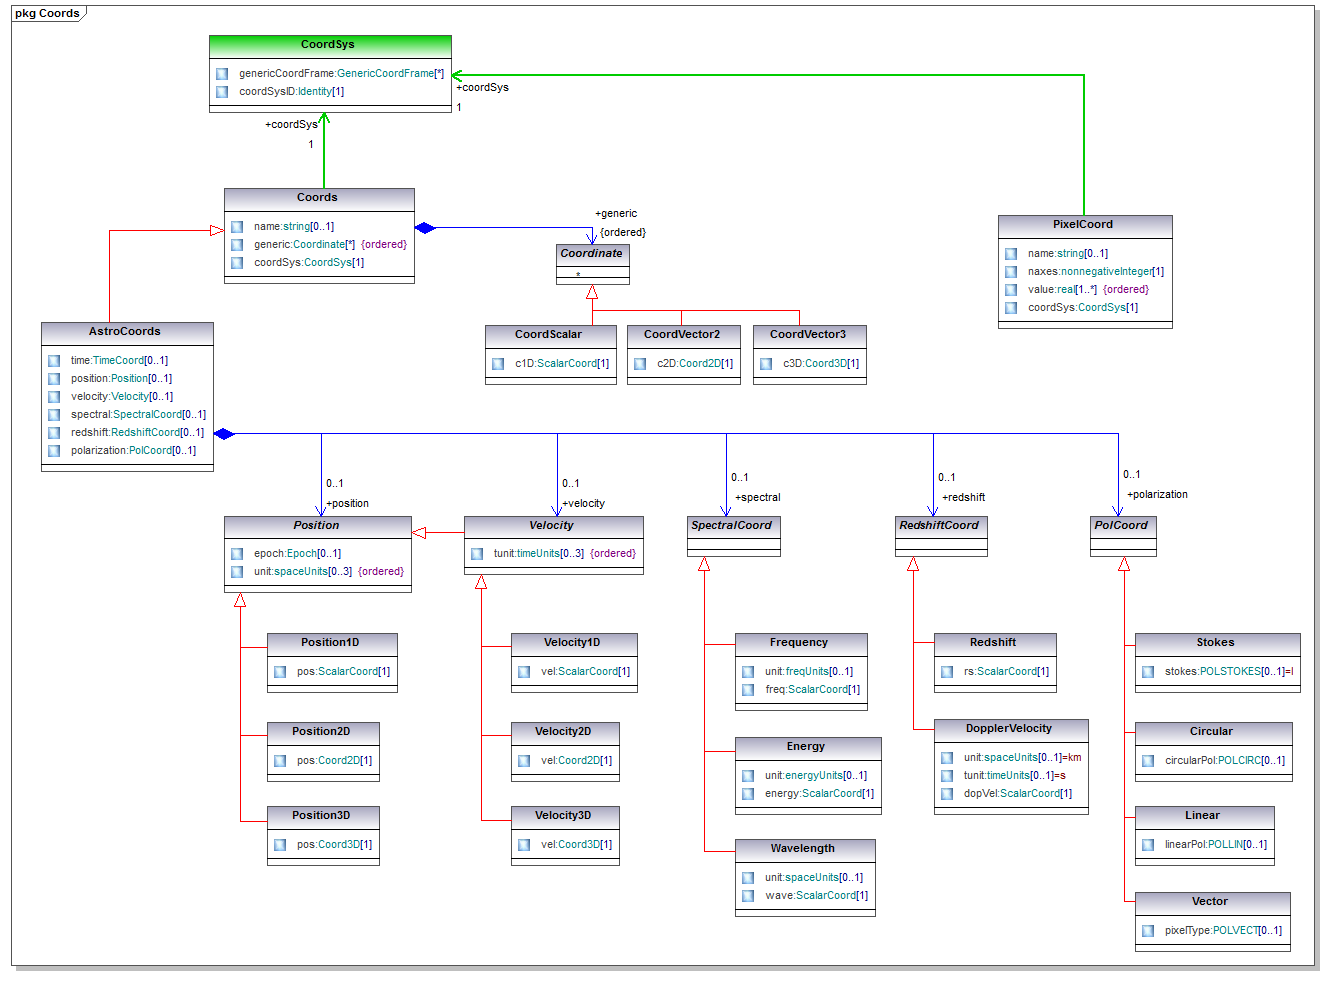1341x986 pixels.
Task: Click the icon beside epoch:Epoch in Position
Action: point(237,554)
